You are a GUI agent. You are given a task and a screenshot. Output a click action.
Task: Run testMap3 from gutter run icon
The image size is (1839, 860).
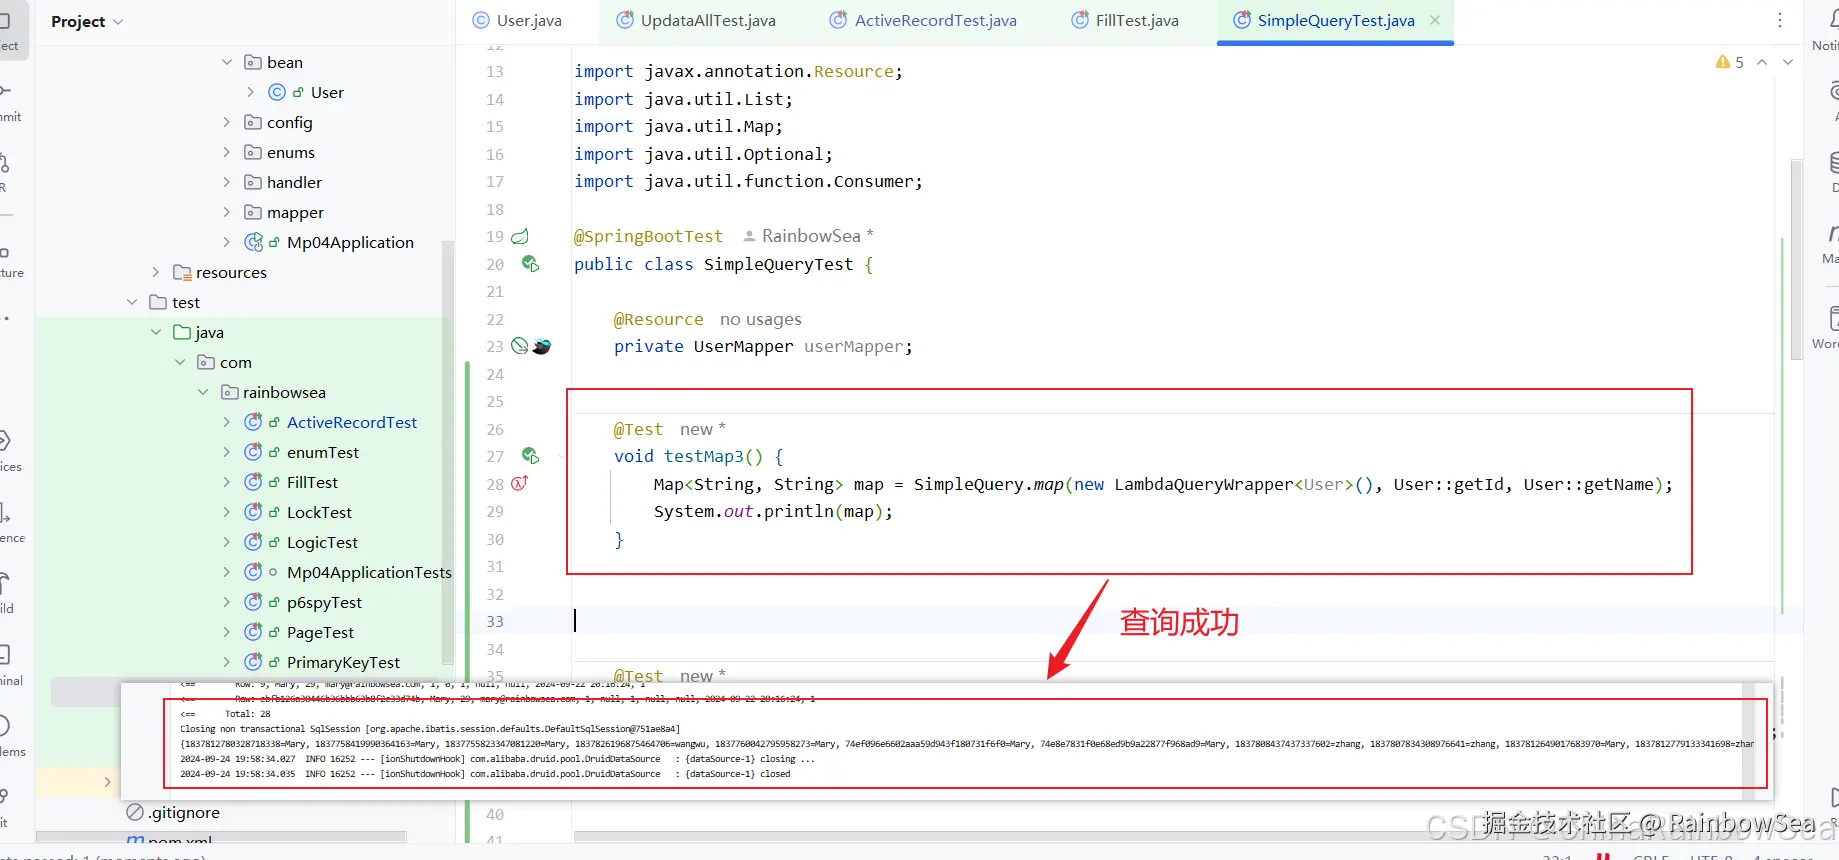point(530,456)
